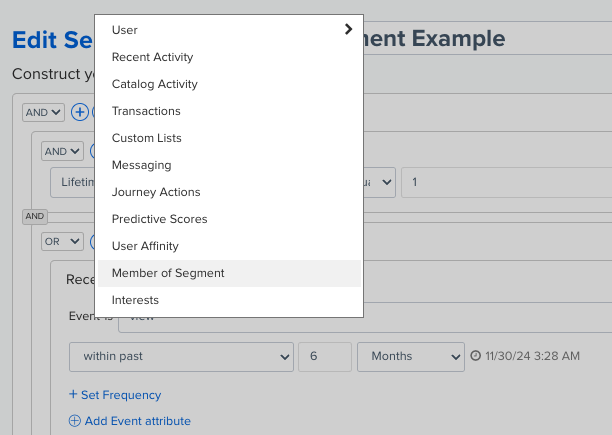Choose Journey Actions option
Image resolution: width=612 pixels, height=435 pixels.
[229, 192]
